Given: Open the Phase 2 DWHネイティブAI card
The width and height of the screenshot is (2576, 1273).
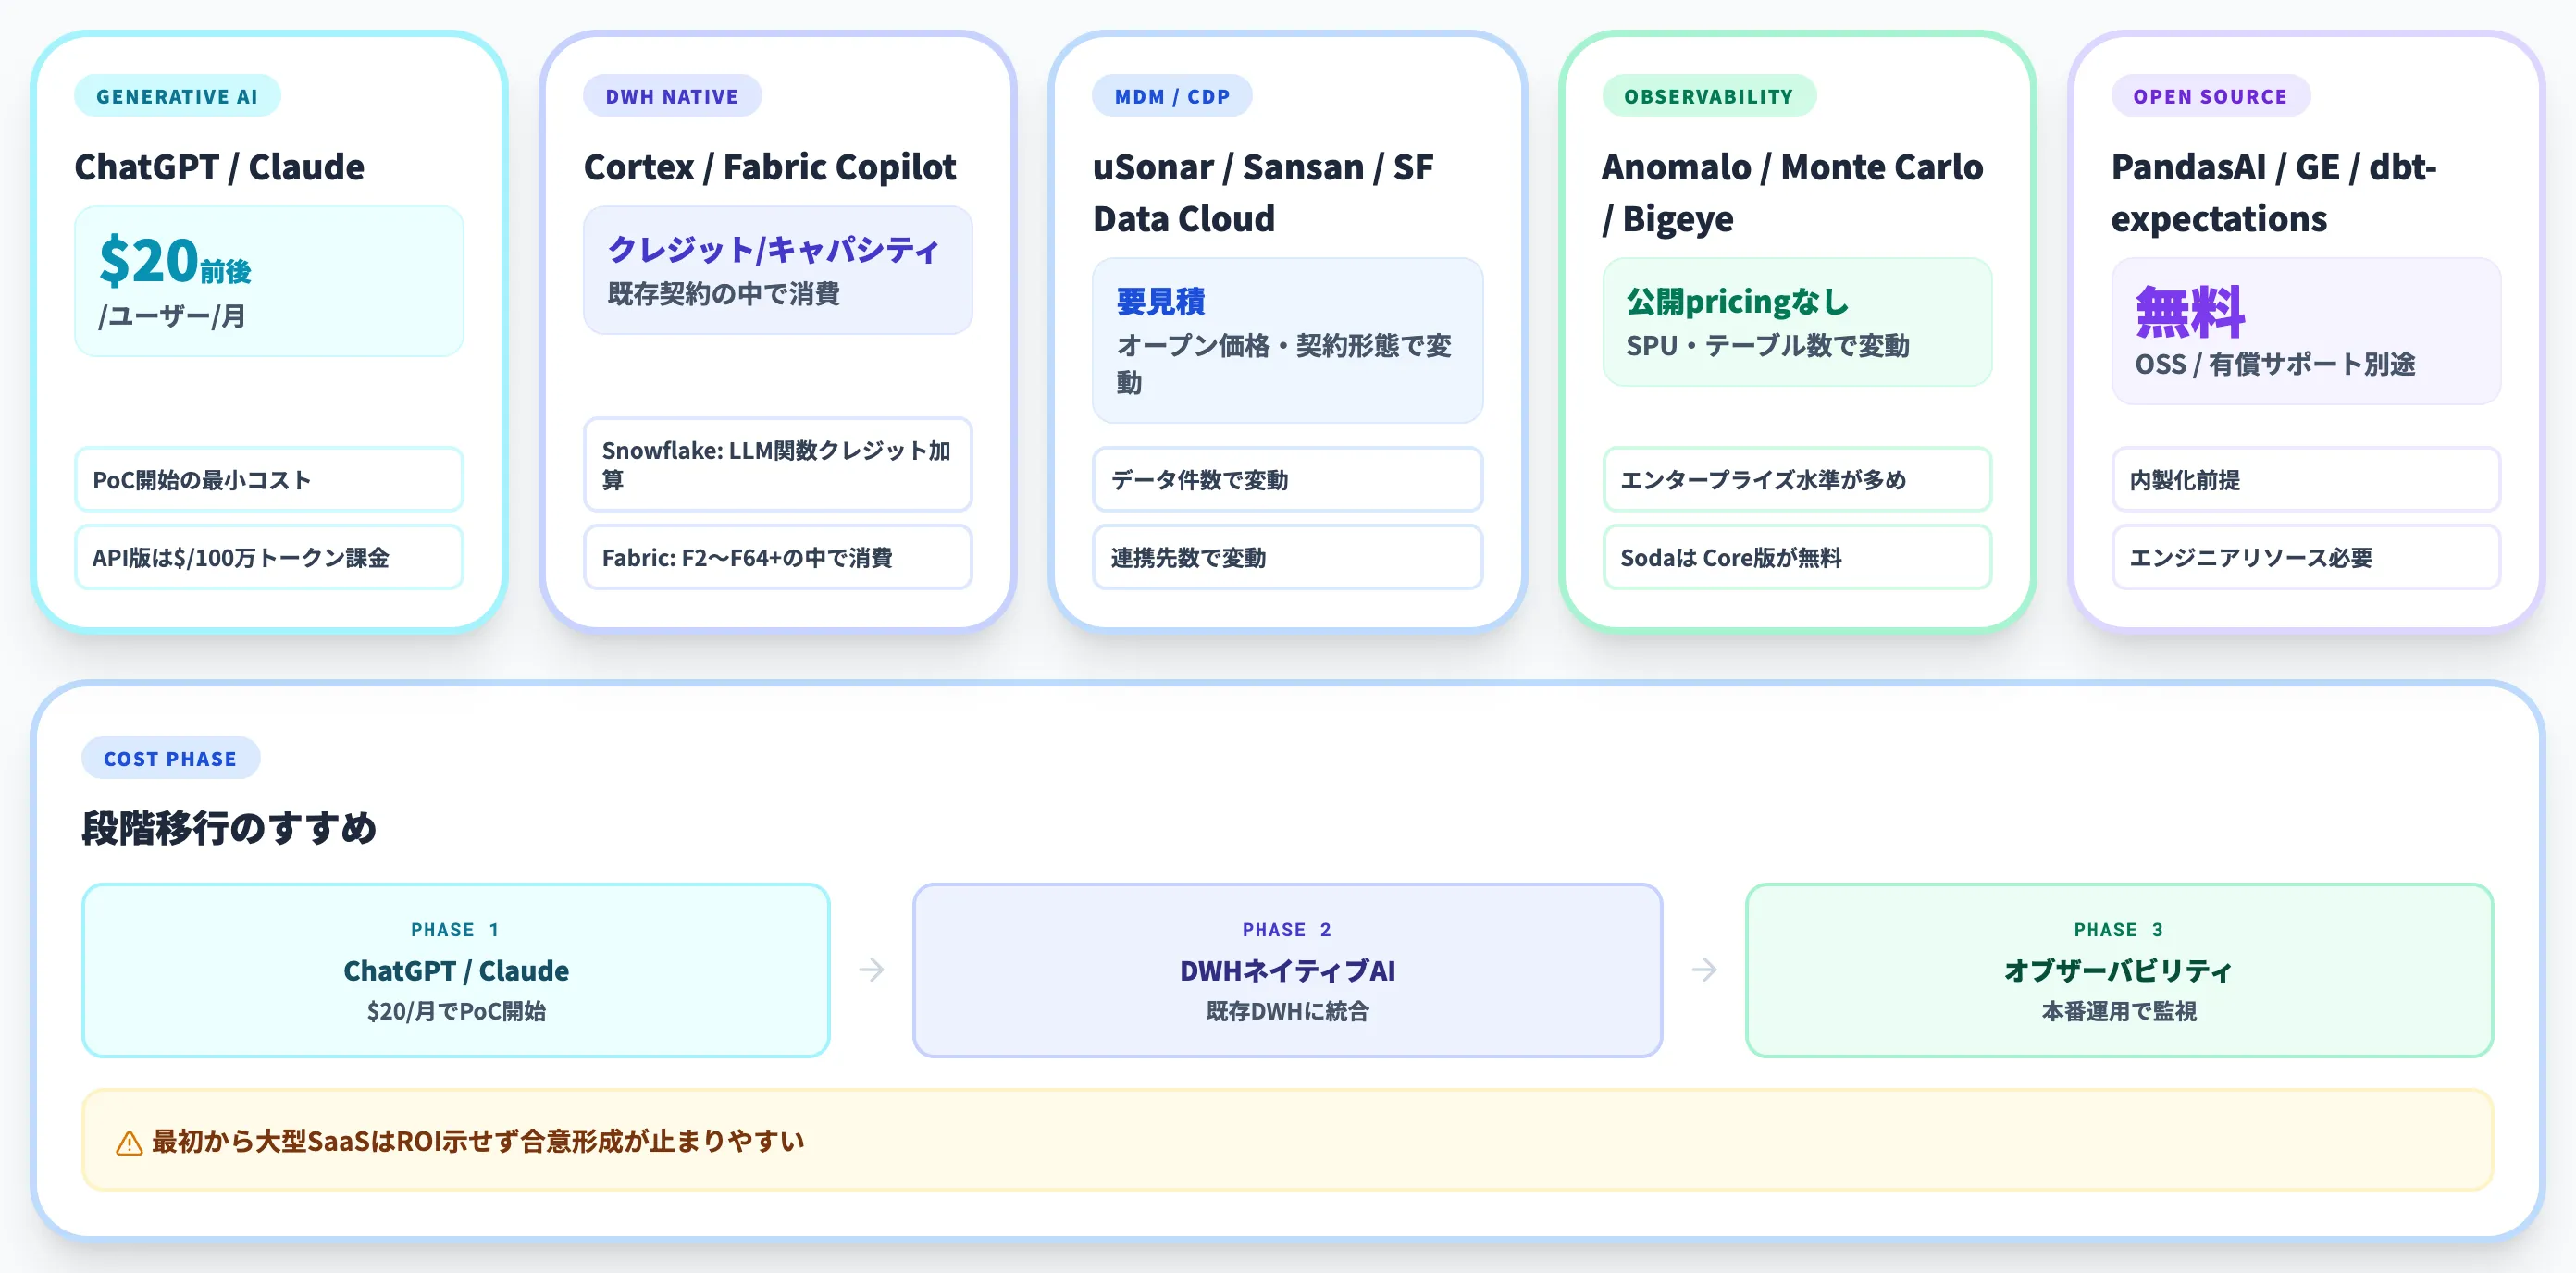Looking at the screenshot, I should (1287, 969).
